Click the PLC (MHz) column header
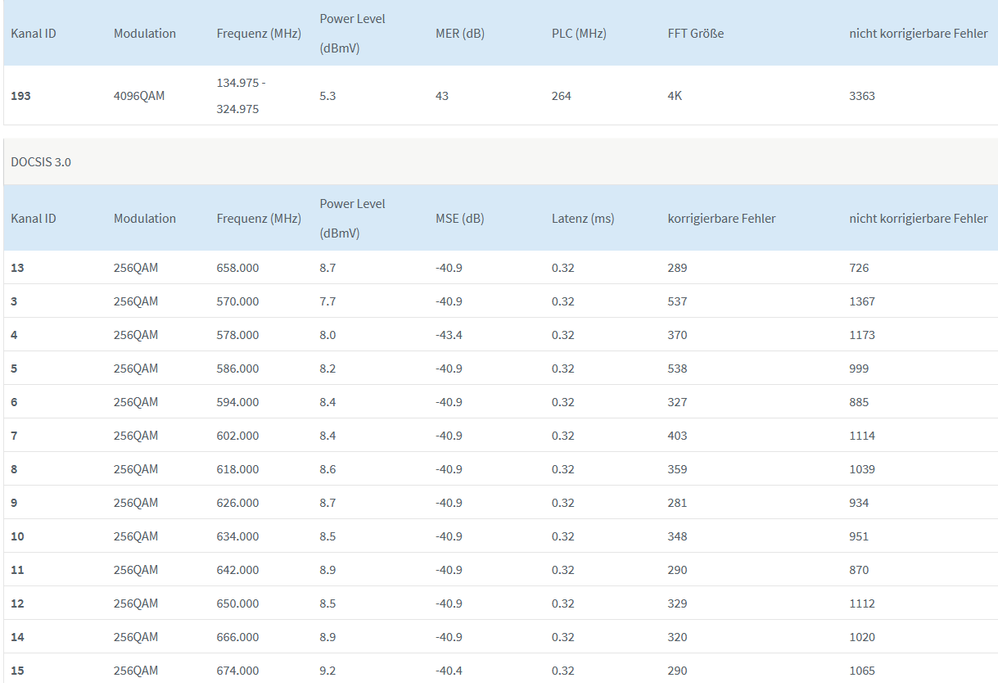Image resolution: width=998 pixels, height=683 pixels. [x=578, y=33]
